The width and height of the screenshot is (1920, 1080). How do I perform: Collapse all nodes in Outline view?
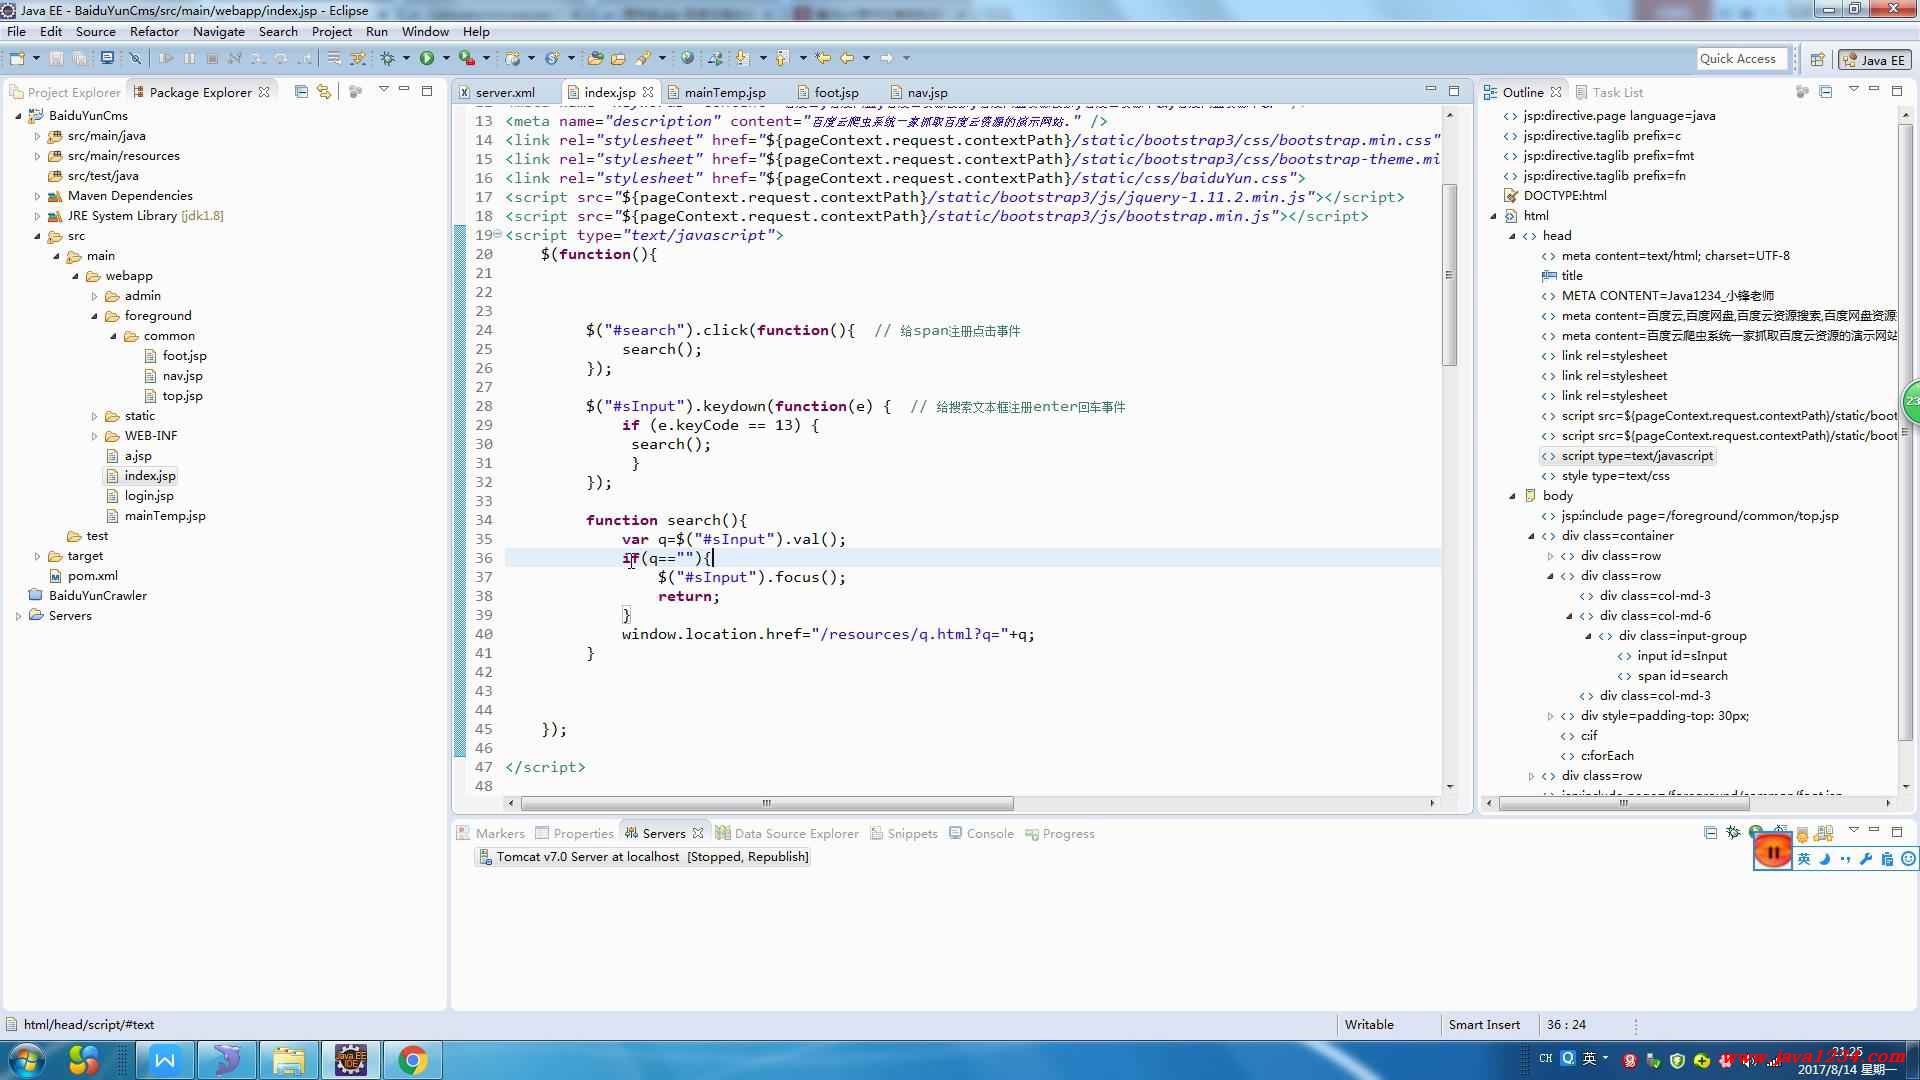tap(1825, 91)
